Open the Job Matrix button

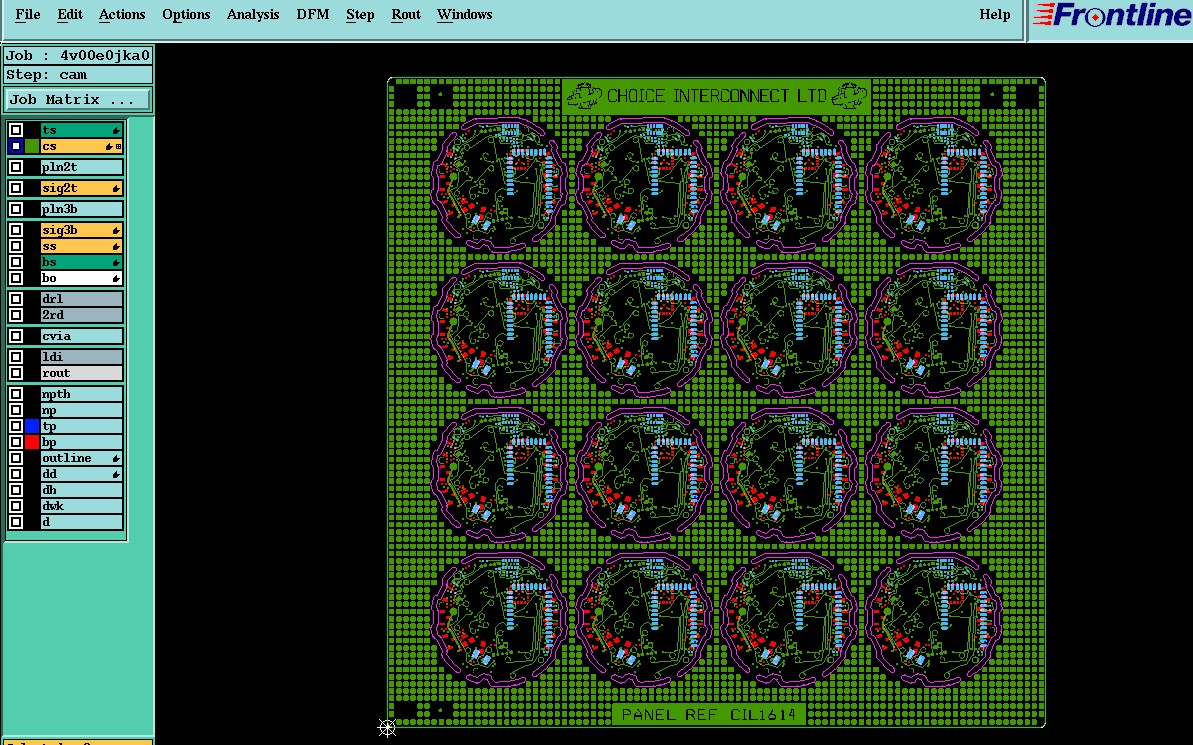click(78, 100)
